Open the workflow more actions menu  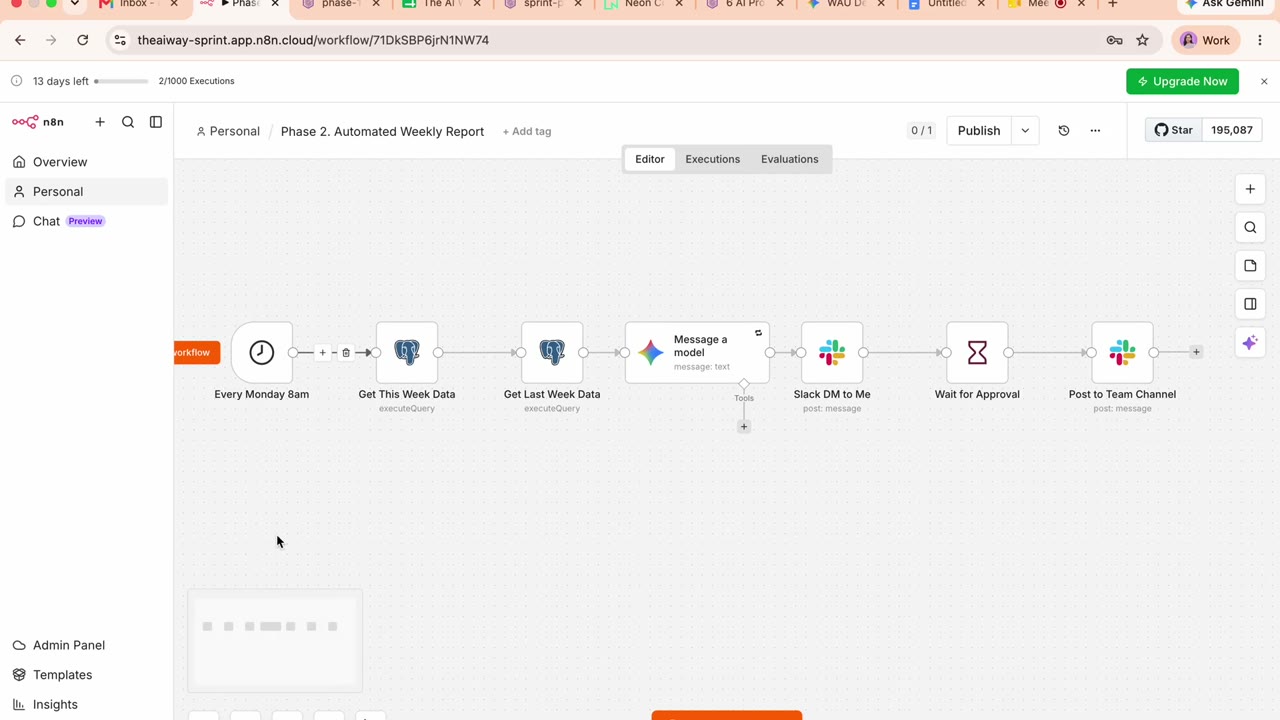1095,131
